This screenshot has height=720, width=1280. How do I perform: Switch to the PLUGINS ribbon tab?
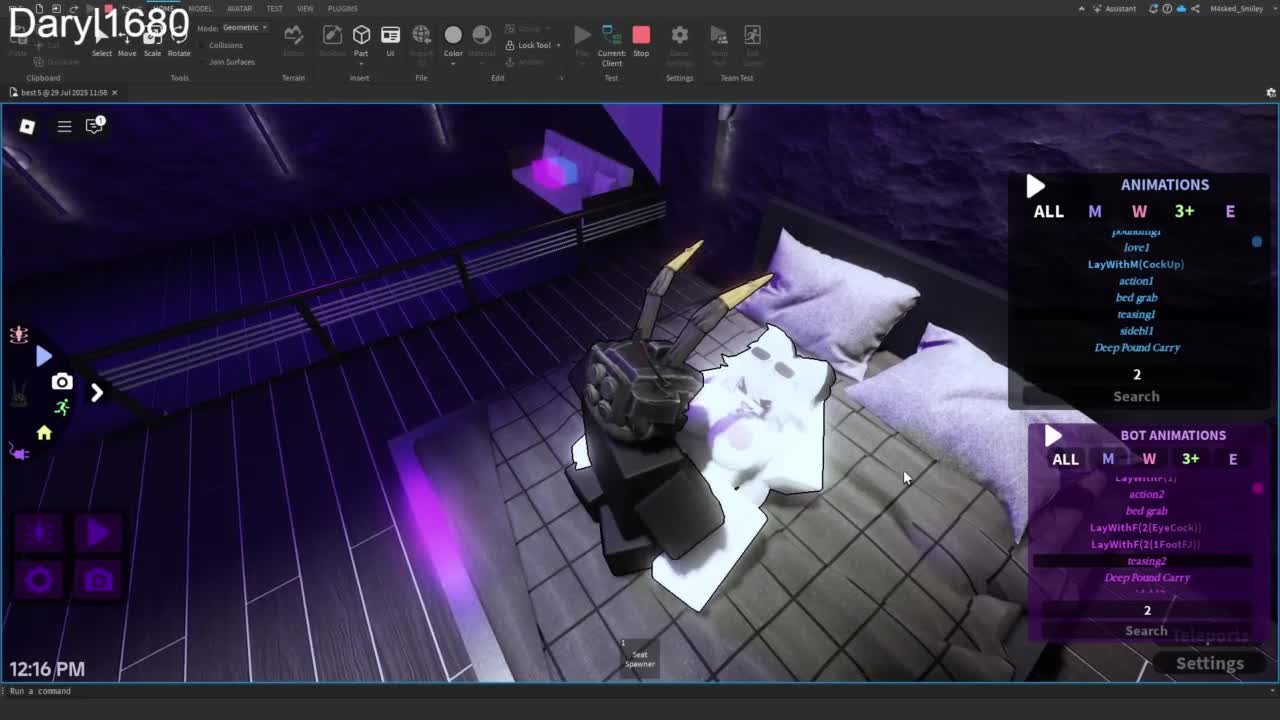click(342, 9)
